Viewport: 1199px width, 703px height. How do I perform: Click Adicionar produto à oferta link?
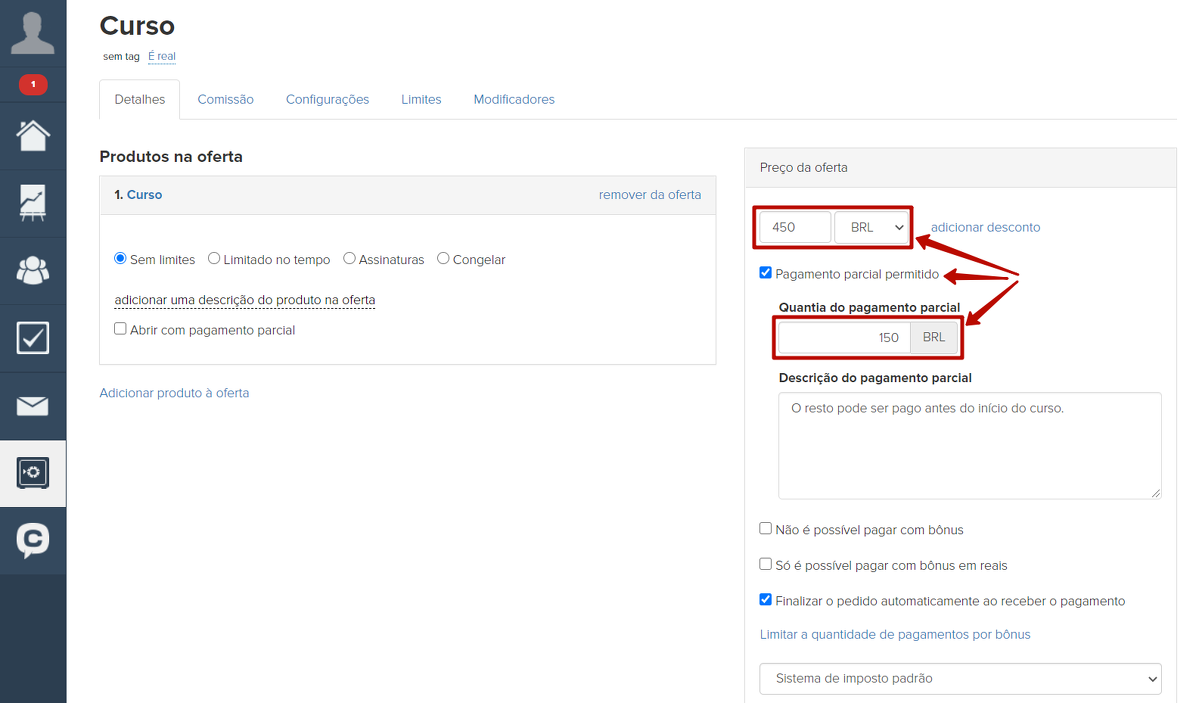point(174,393)
